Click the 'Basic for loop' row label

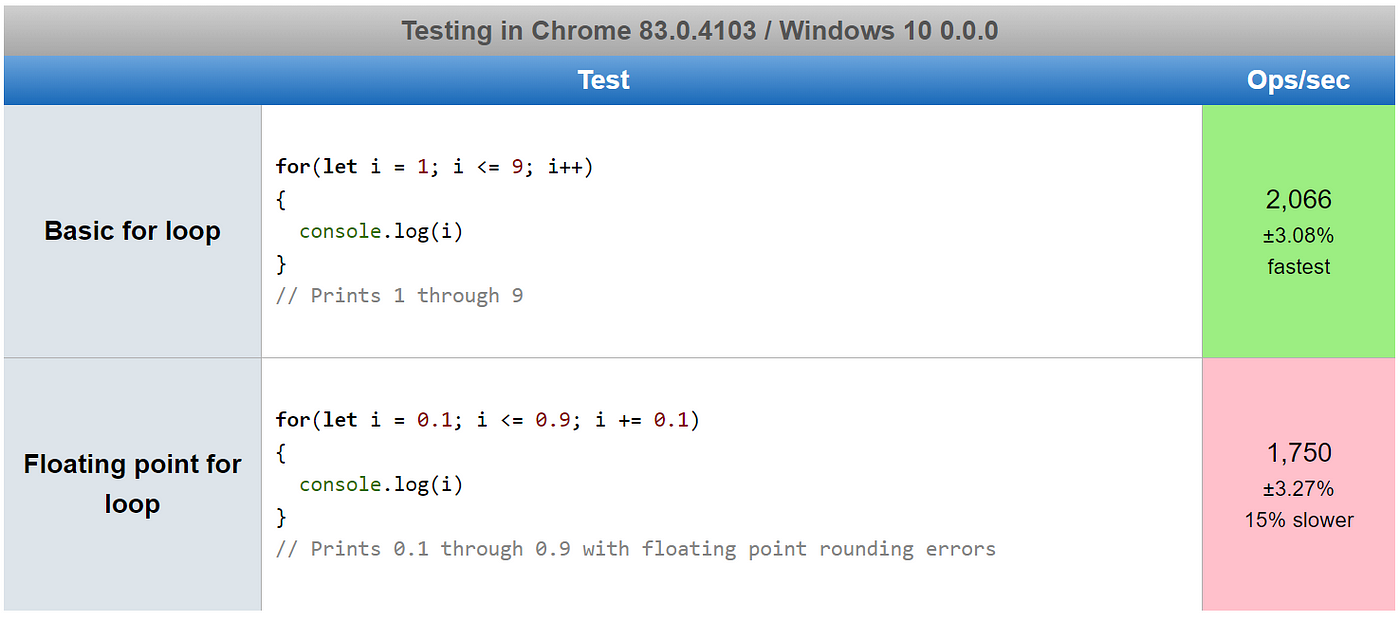click(x=132, y=231)
